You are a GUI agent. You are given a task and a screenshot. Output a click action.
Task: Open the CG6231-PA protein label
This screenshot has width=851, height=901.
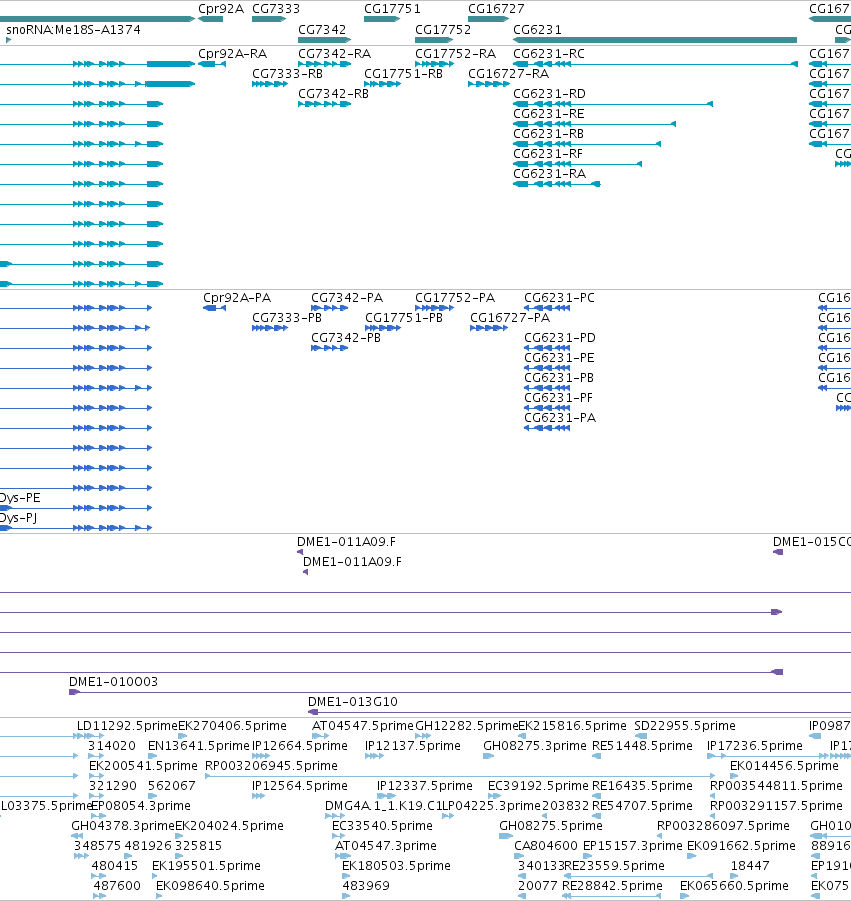560,418
